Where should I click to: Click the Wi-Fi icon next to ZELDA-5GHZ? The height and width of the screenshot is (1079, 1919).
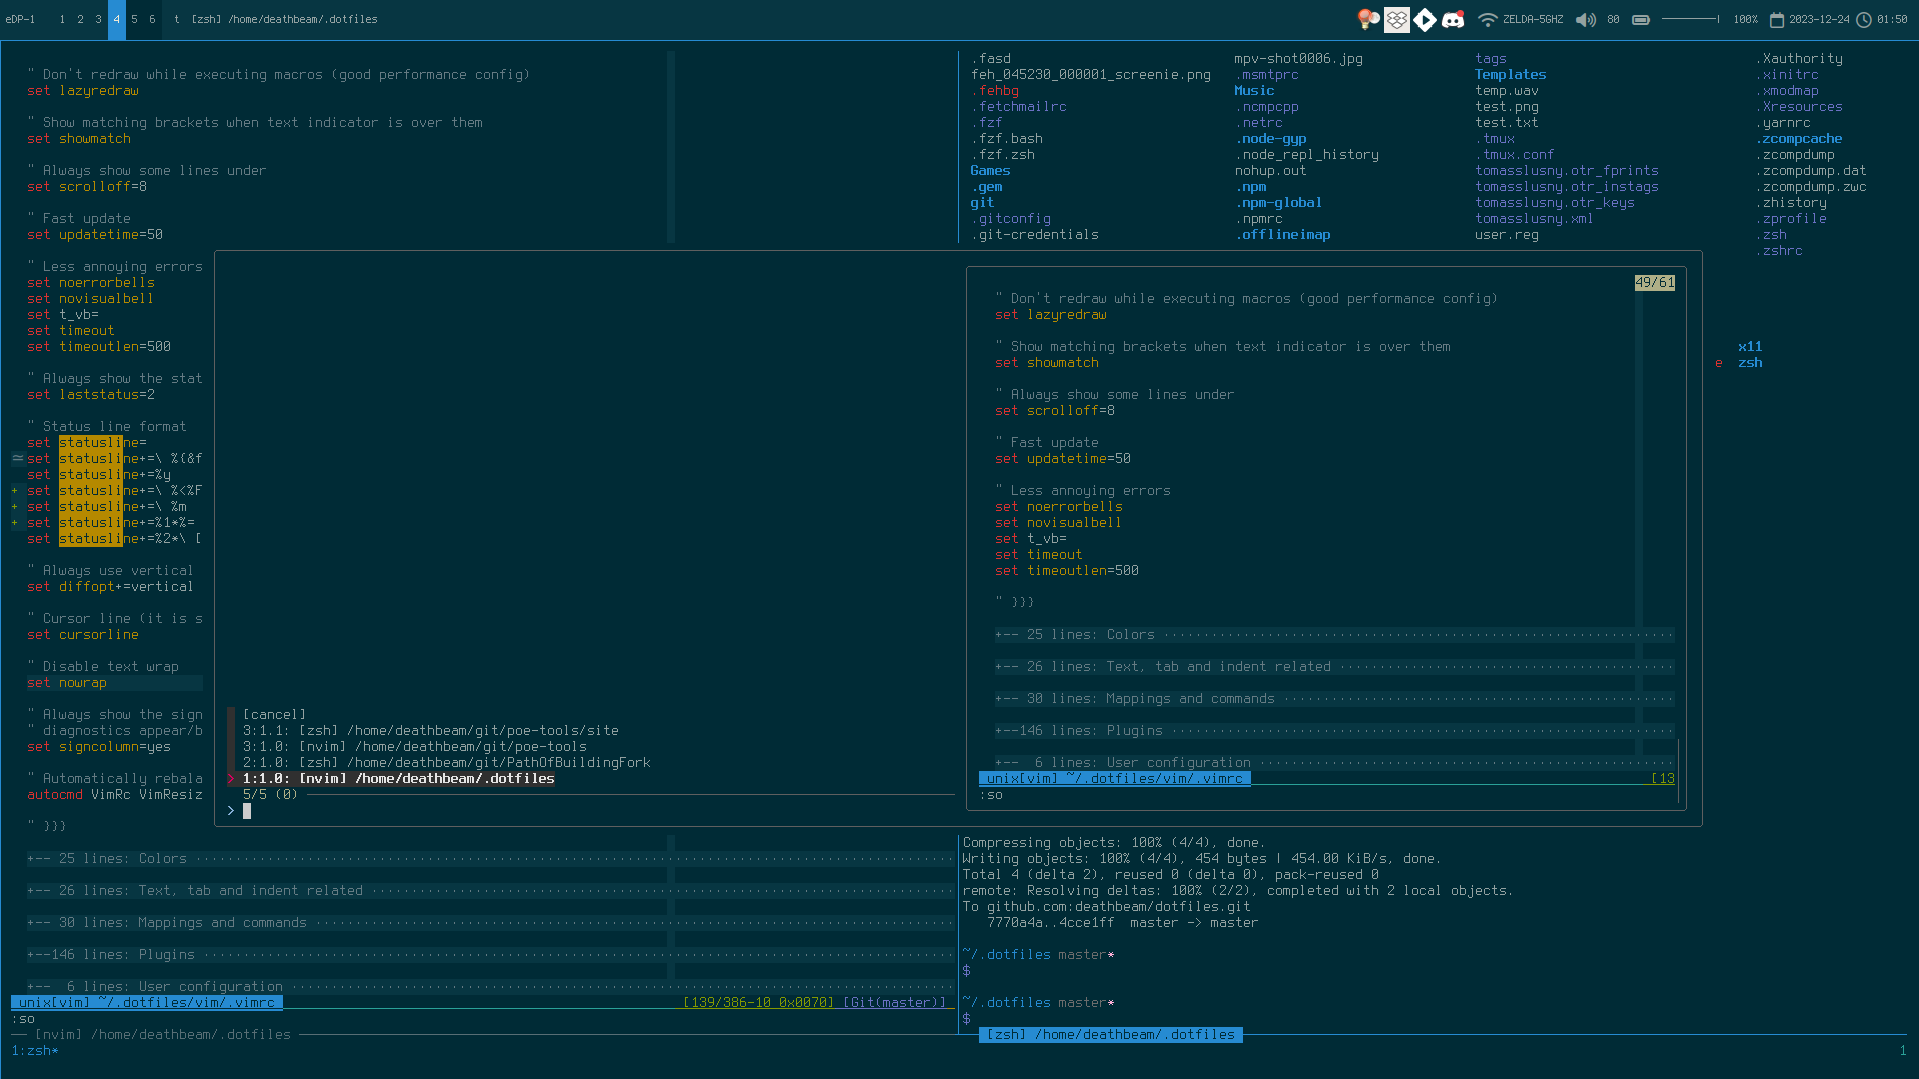(1487, 19)
